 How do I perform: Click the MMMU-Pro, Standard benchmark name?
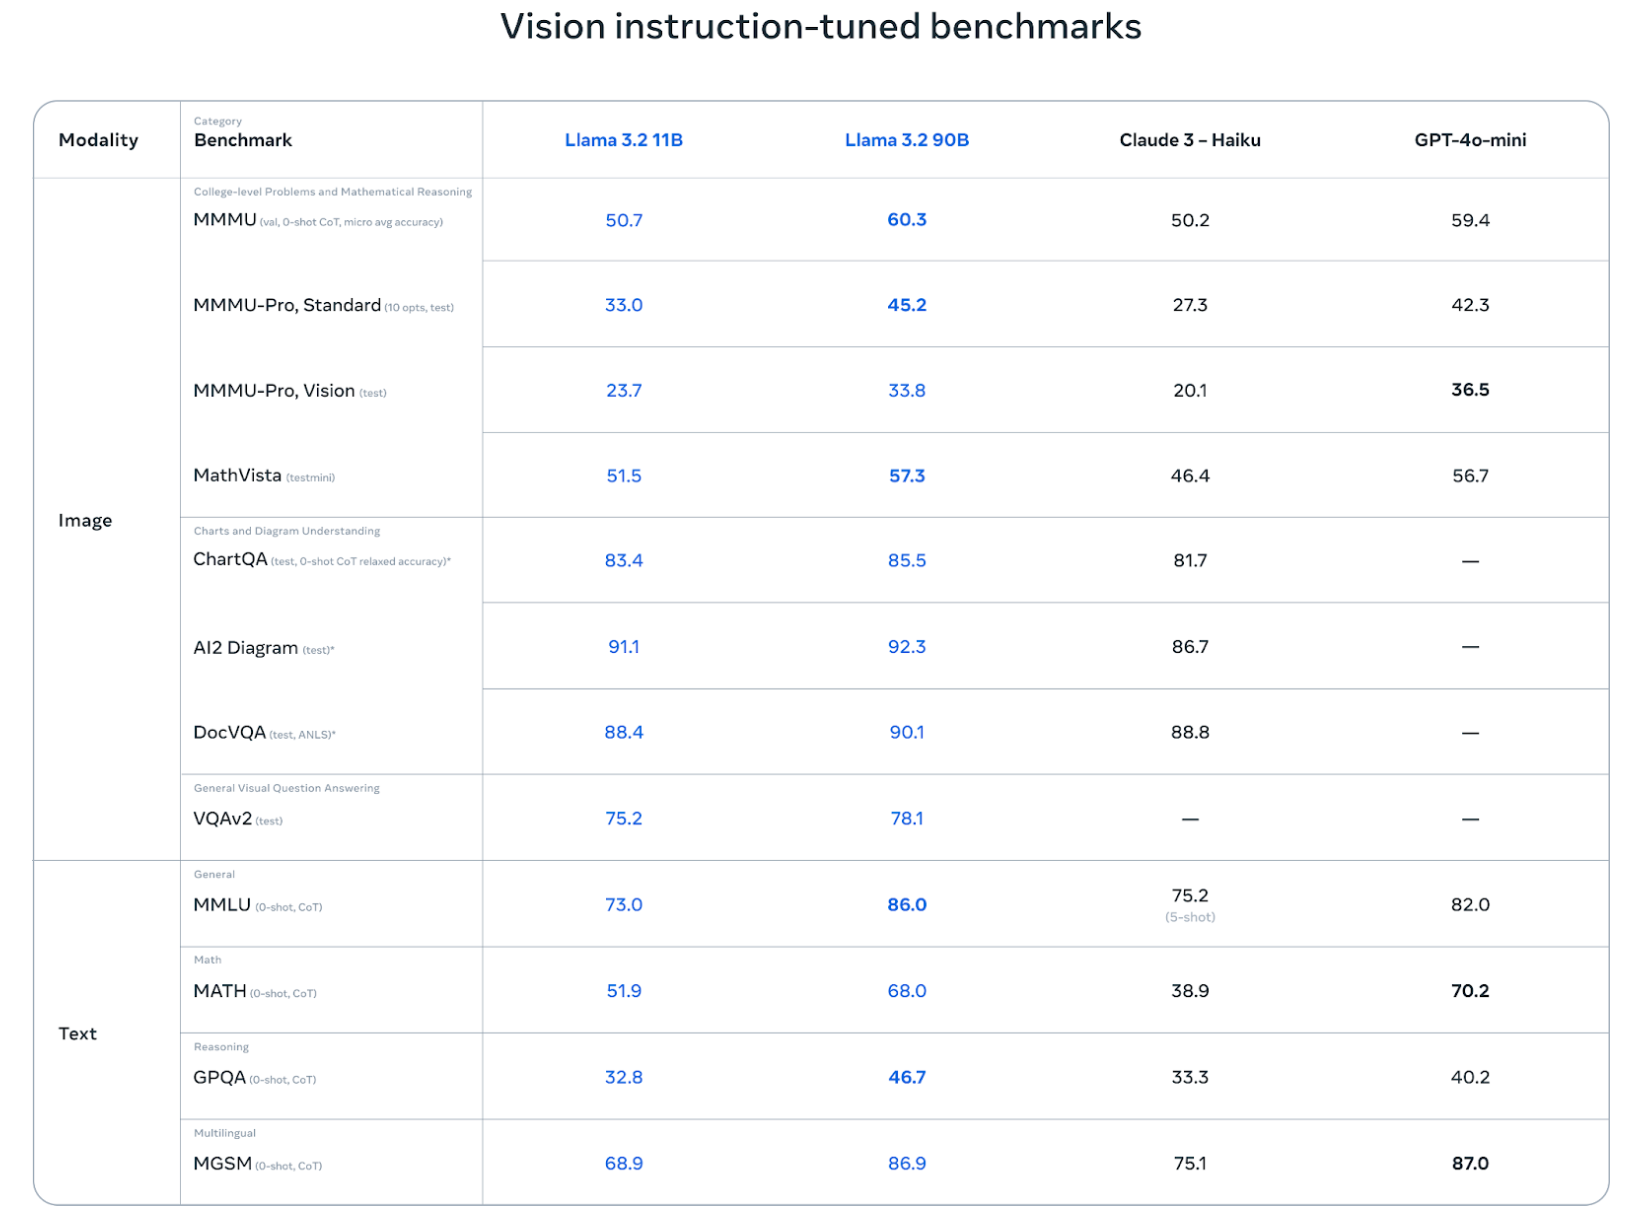(x=287, y=305)
